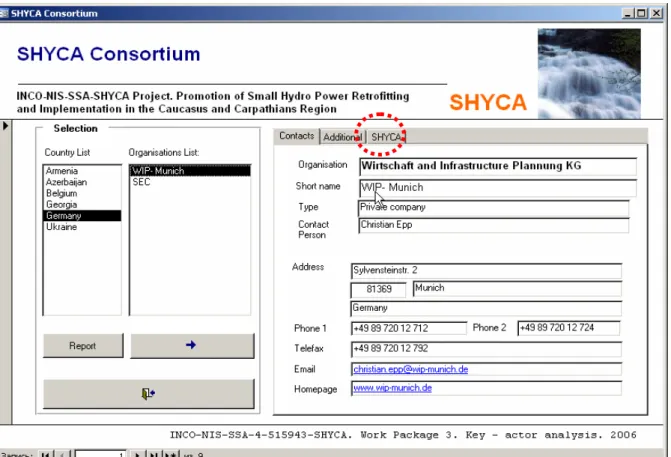Click the Telefax field
This screenshot has height=457, width=671.
pyautogui.click(x=486, y=349)
